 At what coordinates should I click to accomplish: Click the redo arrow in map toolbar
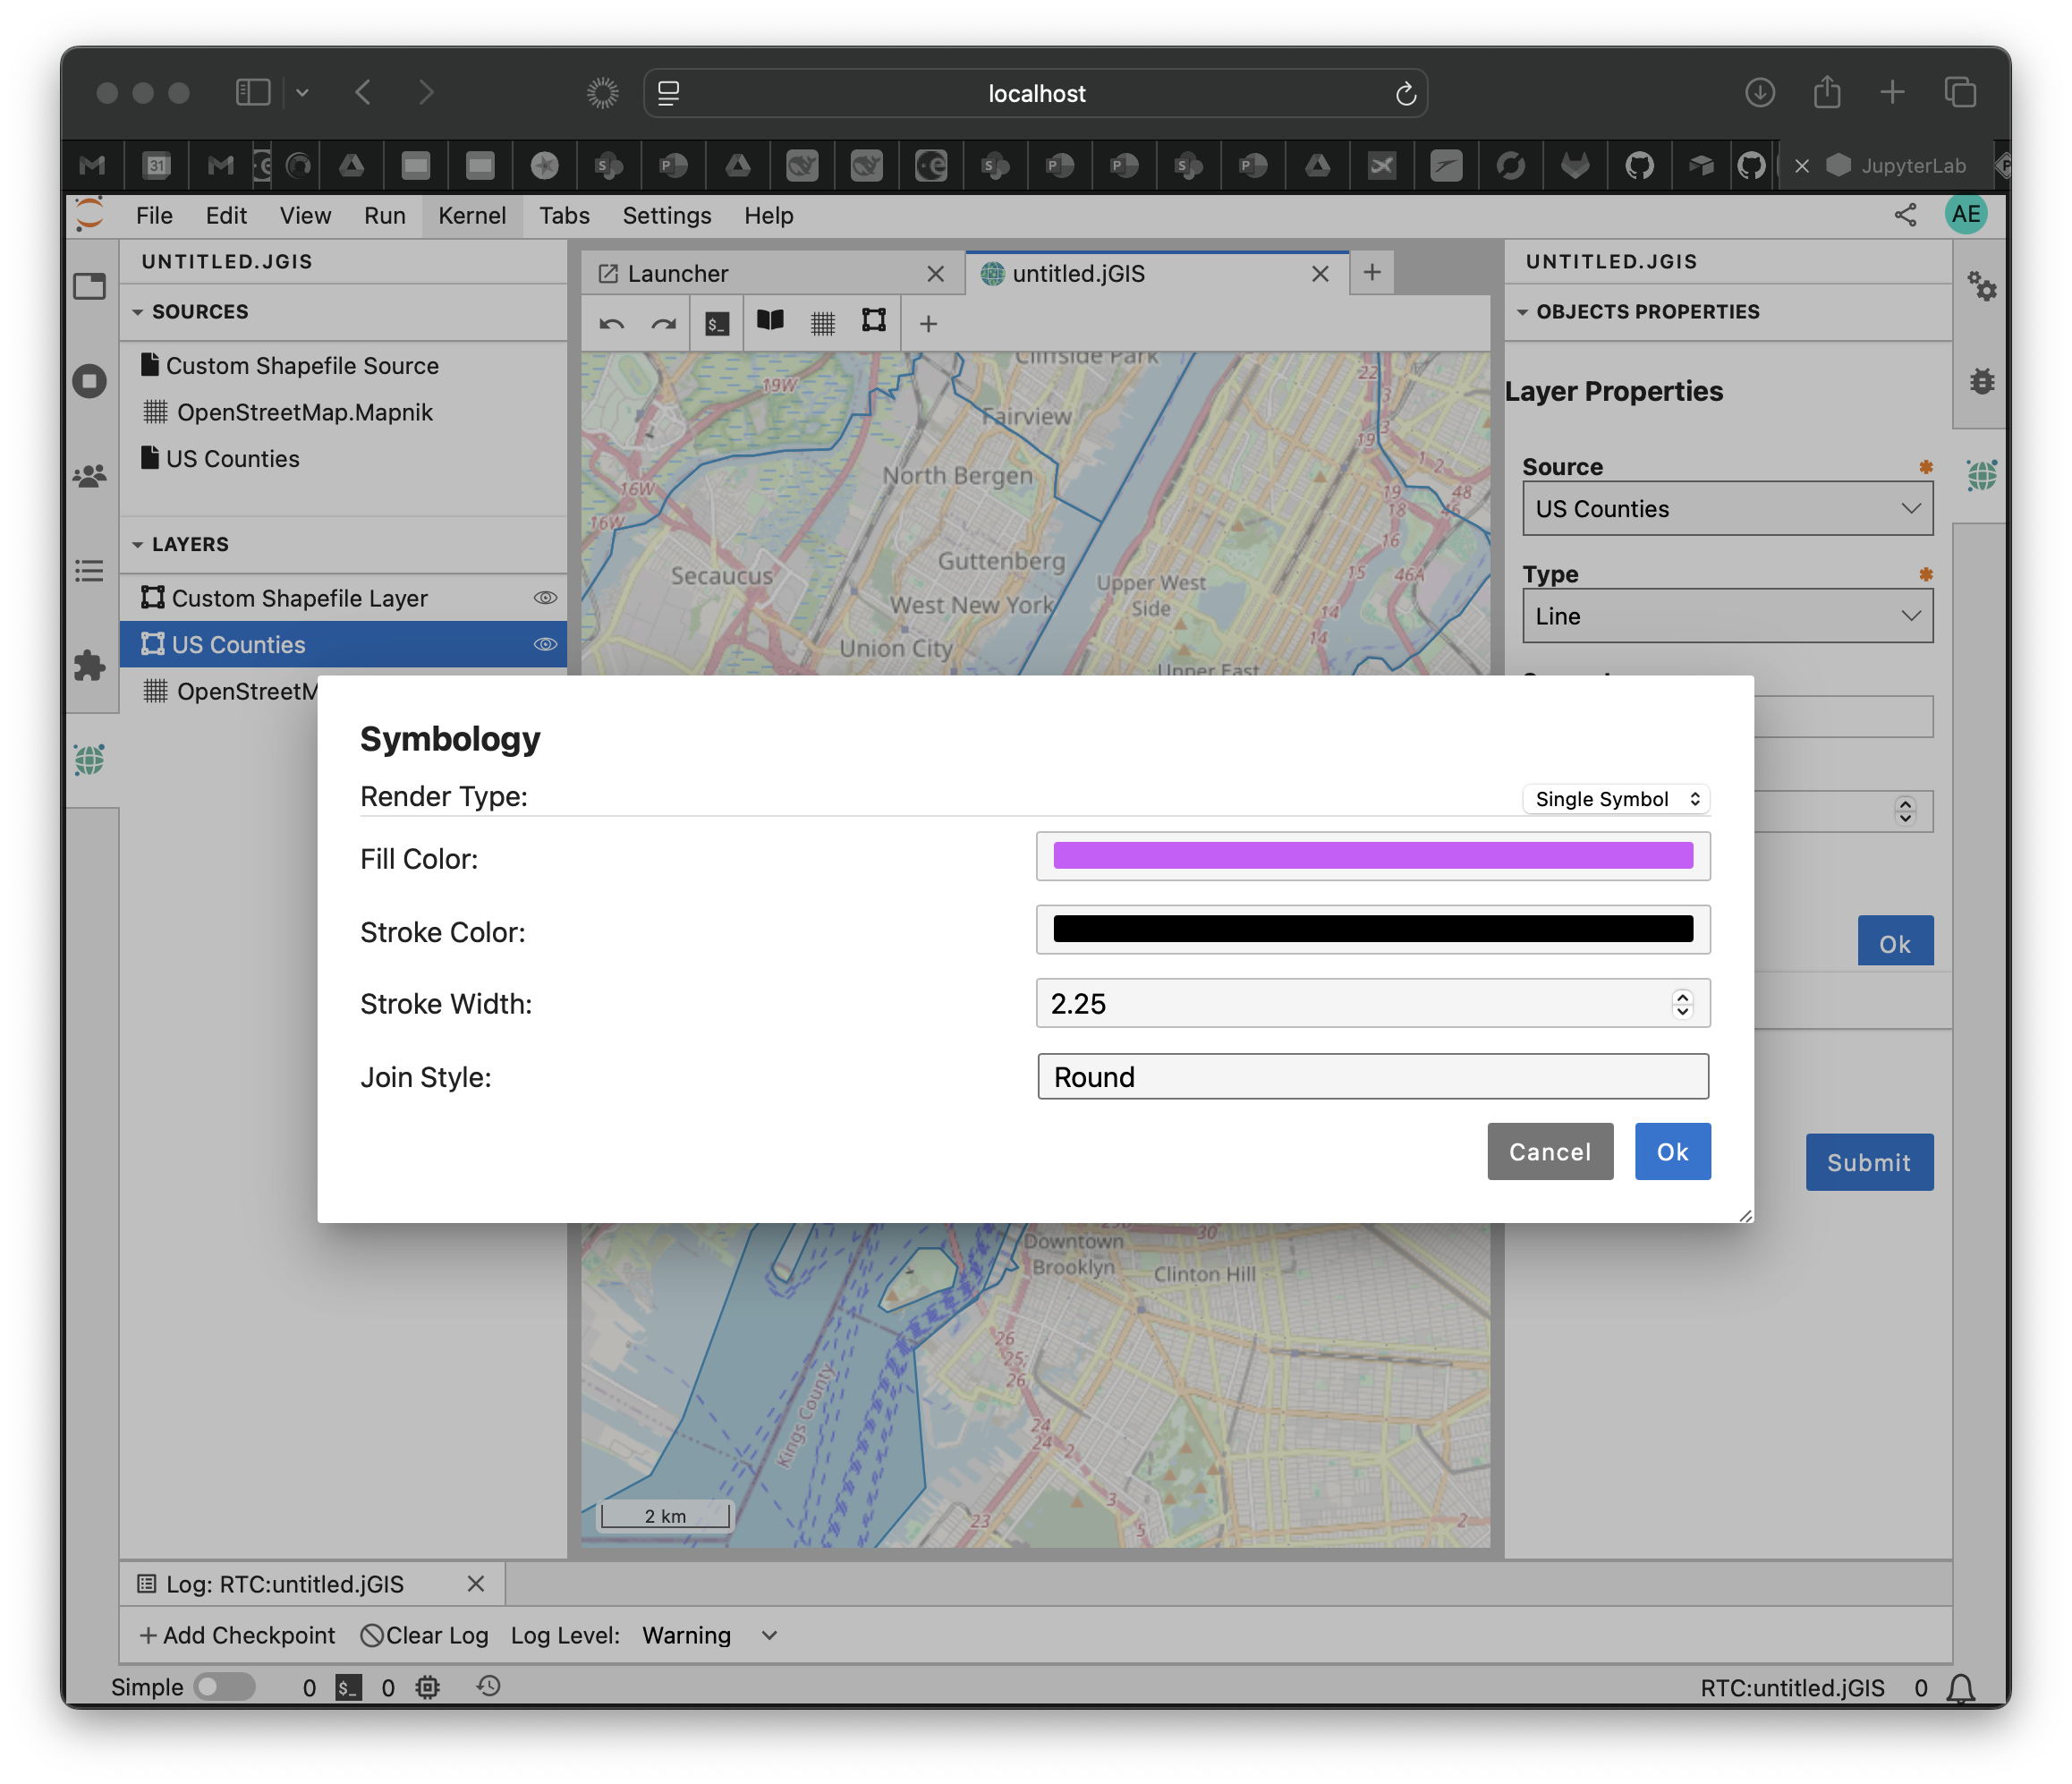(663, 324)
